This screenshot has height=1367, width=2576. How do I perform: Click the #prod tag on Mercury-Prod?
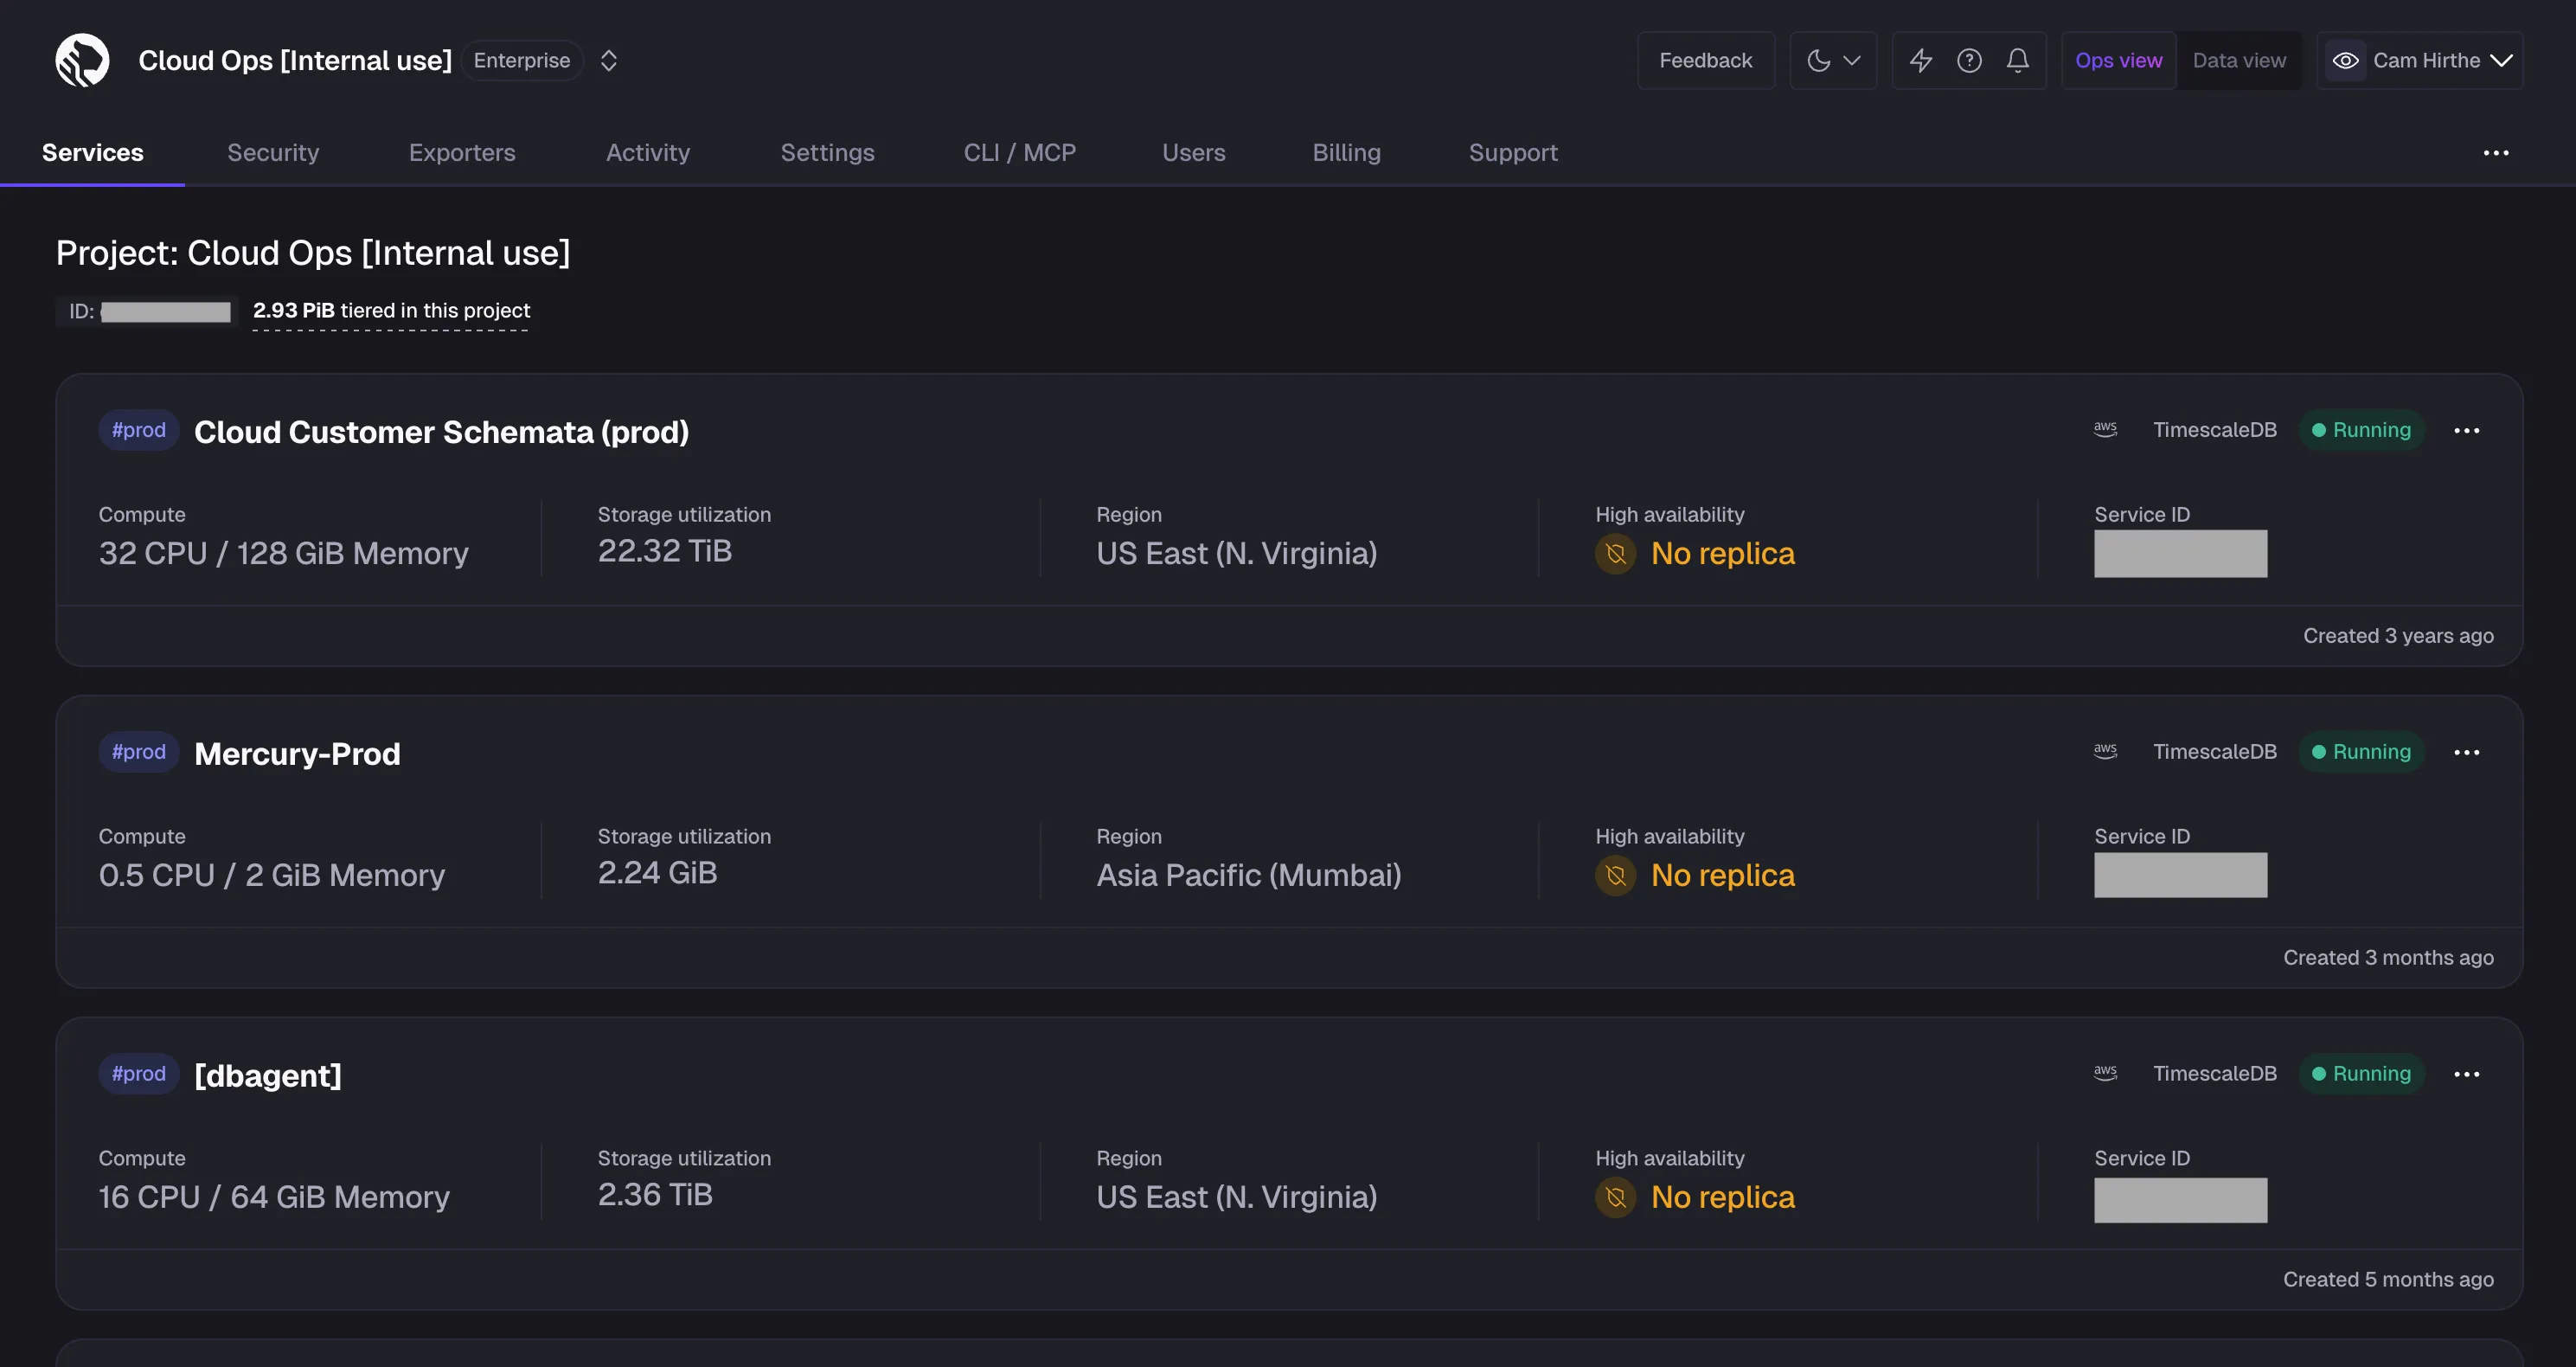pyautogui.click(x=139, y=752)
